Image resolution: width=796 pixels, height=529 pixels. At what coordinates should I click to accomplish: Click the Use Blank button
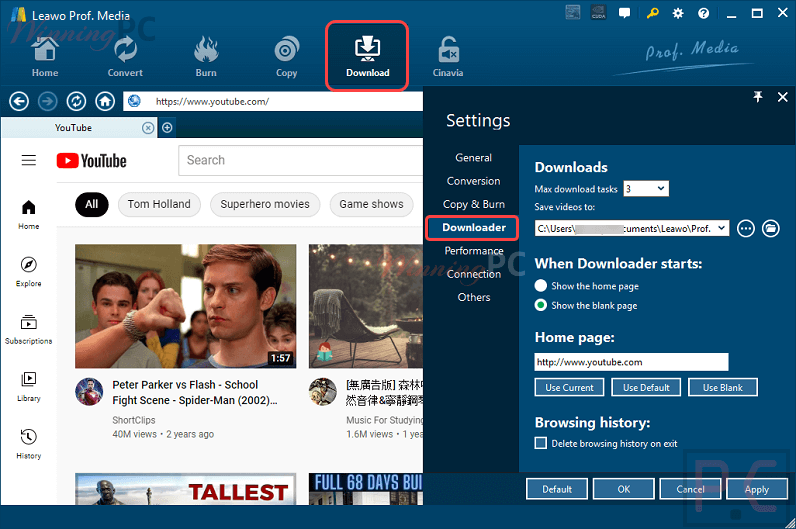(x=722, y=387)
